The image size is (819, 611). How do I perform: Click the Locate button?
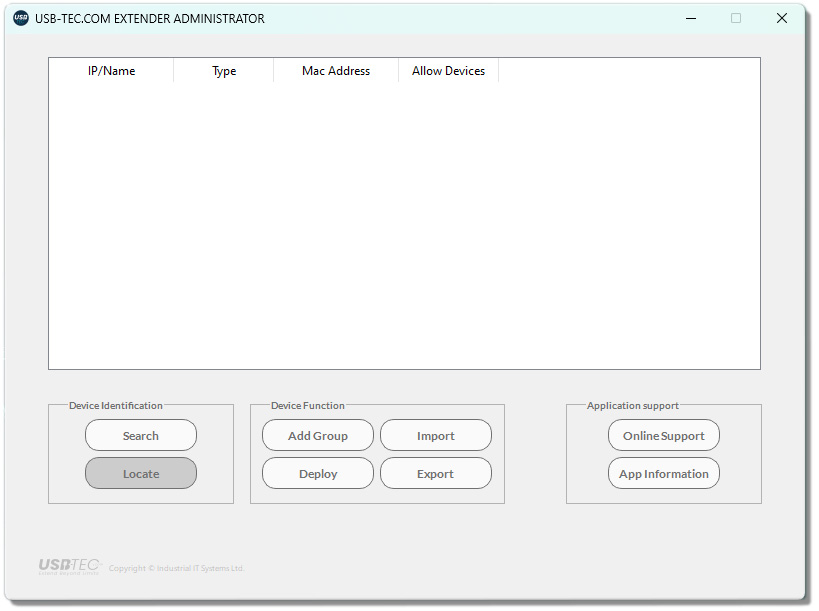pyautogui.click(x=141, y=474)
